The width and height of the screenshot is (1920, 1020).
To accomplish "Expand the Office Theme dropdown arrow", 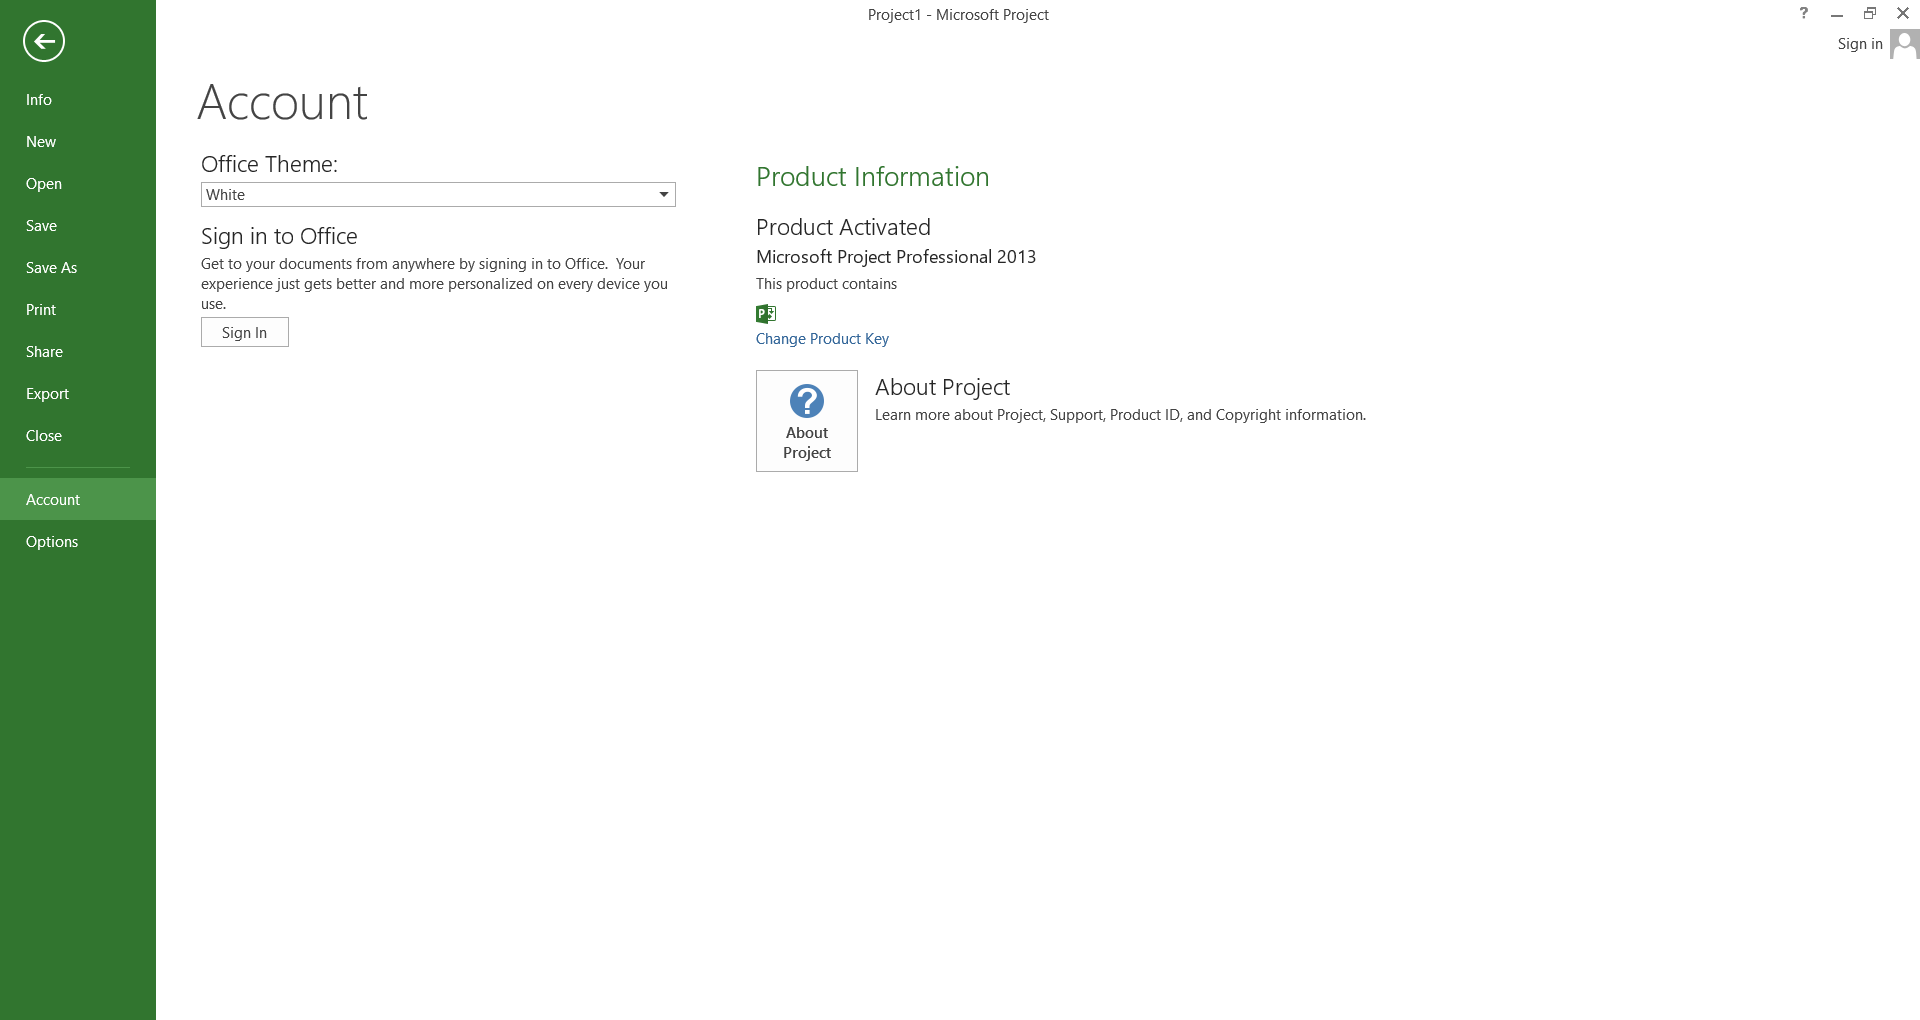I will 663,195.
